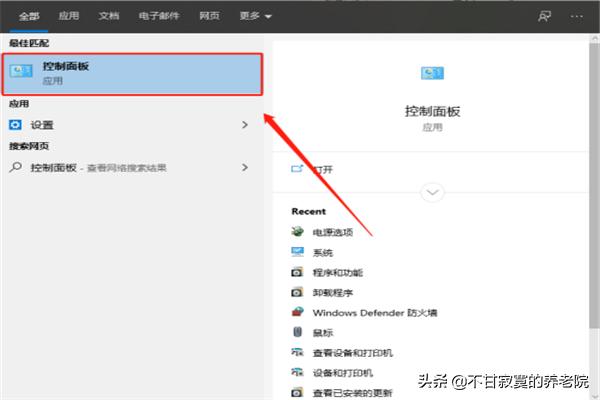Expand the 控制面板 web search result arrow

(244, 167)
